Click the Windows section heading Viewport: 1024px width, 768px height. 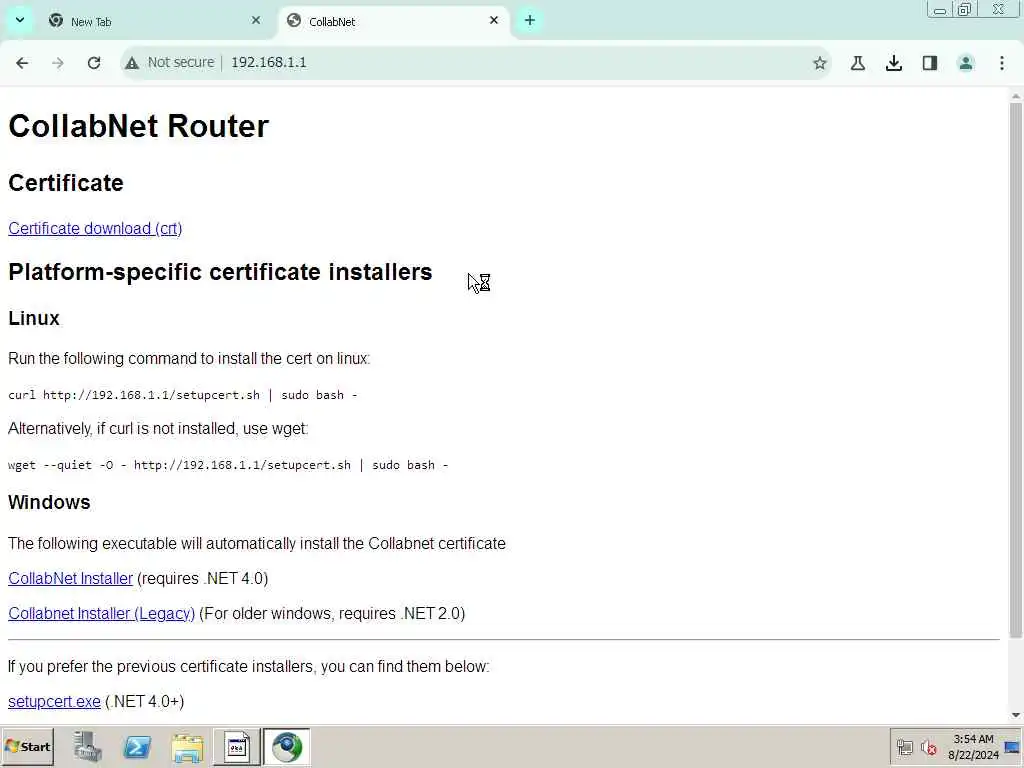[49, 502]
